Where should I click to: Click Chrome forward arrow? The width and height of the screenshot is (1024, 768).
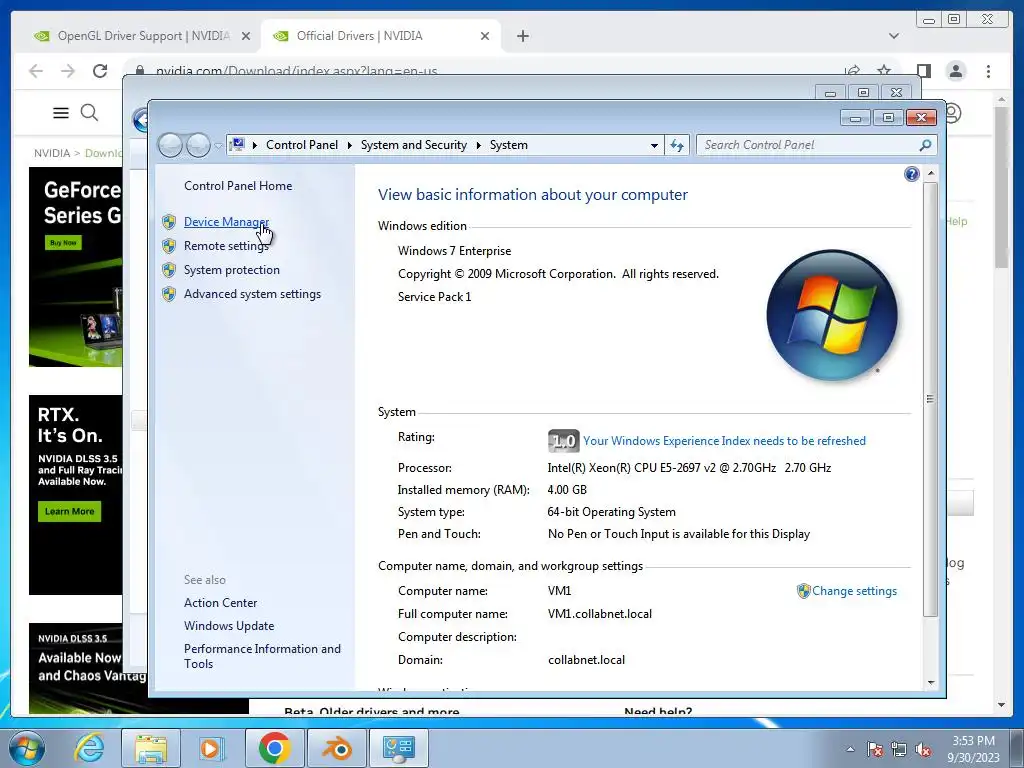(x=68, y=71)
